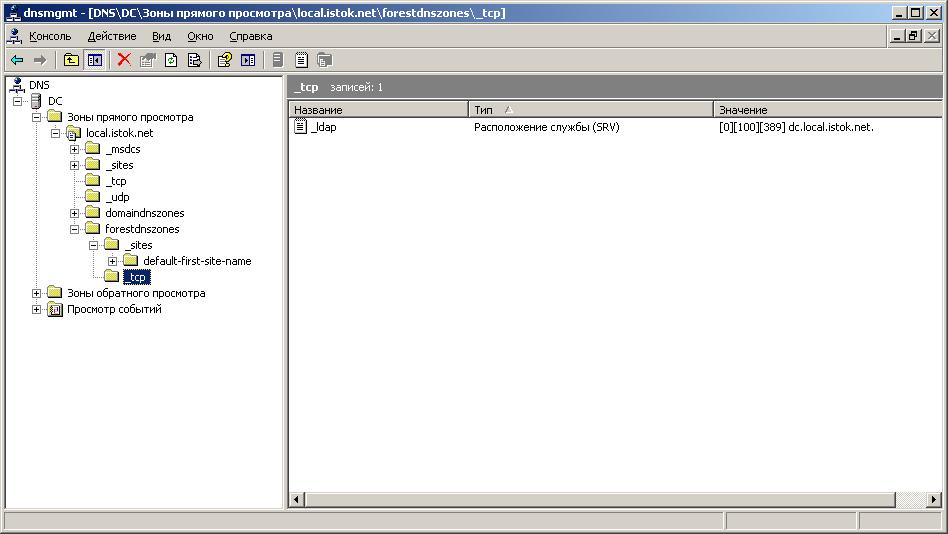This screenshot has height=534, width=948.
Task: Minimize the inner MMC child window
Action: point(897,36)
